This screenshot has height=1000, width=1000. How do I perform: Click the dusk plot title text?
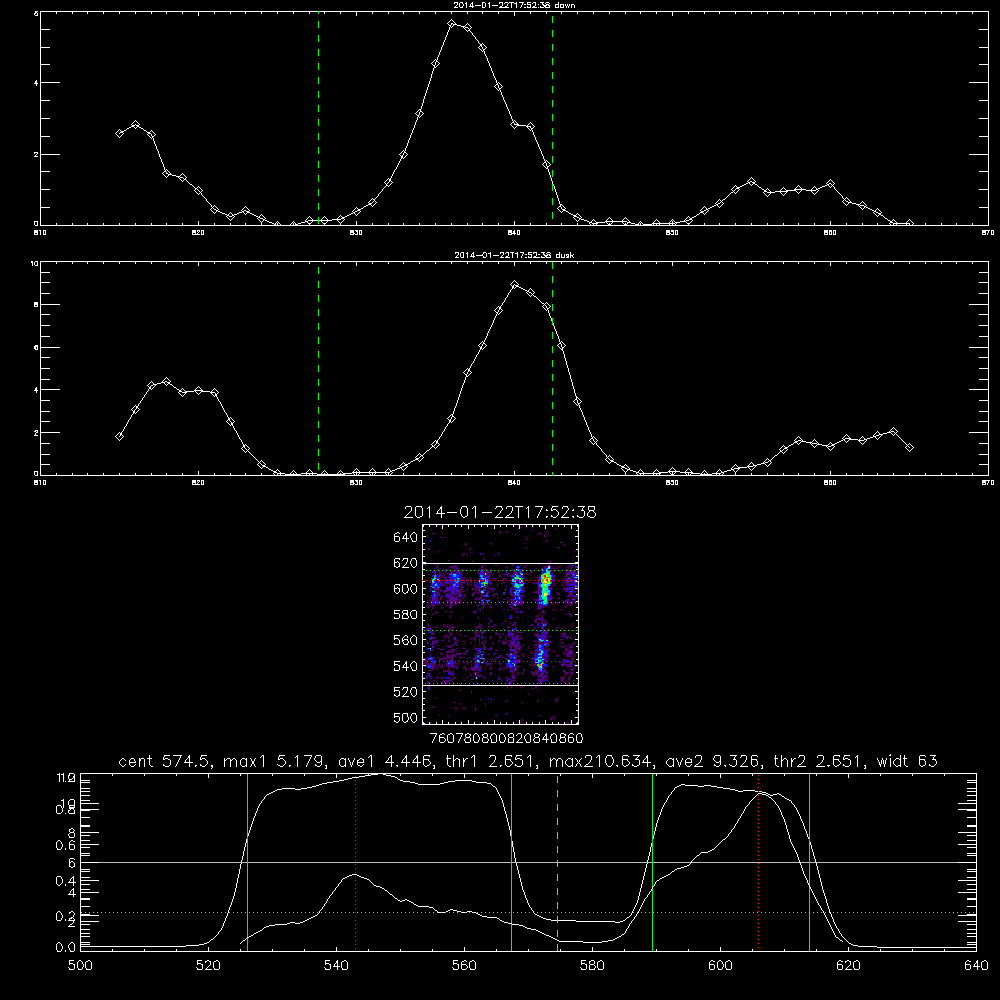tap(514, 255)
